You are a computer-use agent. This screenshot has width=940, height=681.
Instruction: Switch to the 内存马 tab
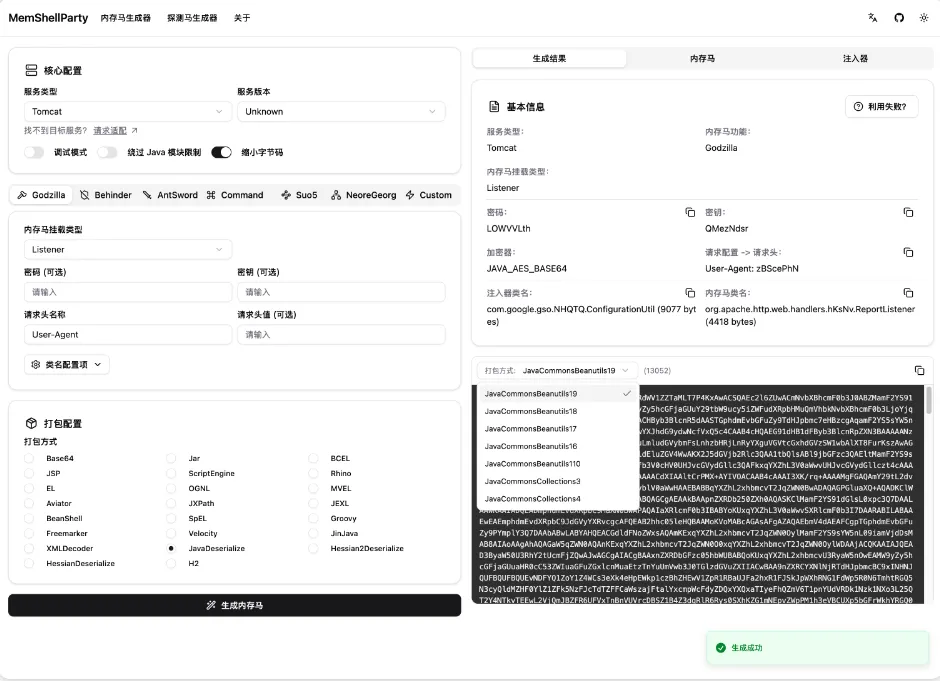[x=702, y=58]
